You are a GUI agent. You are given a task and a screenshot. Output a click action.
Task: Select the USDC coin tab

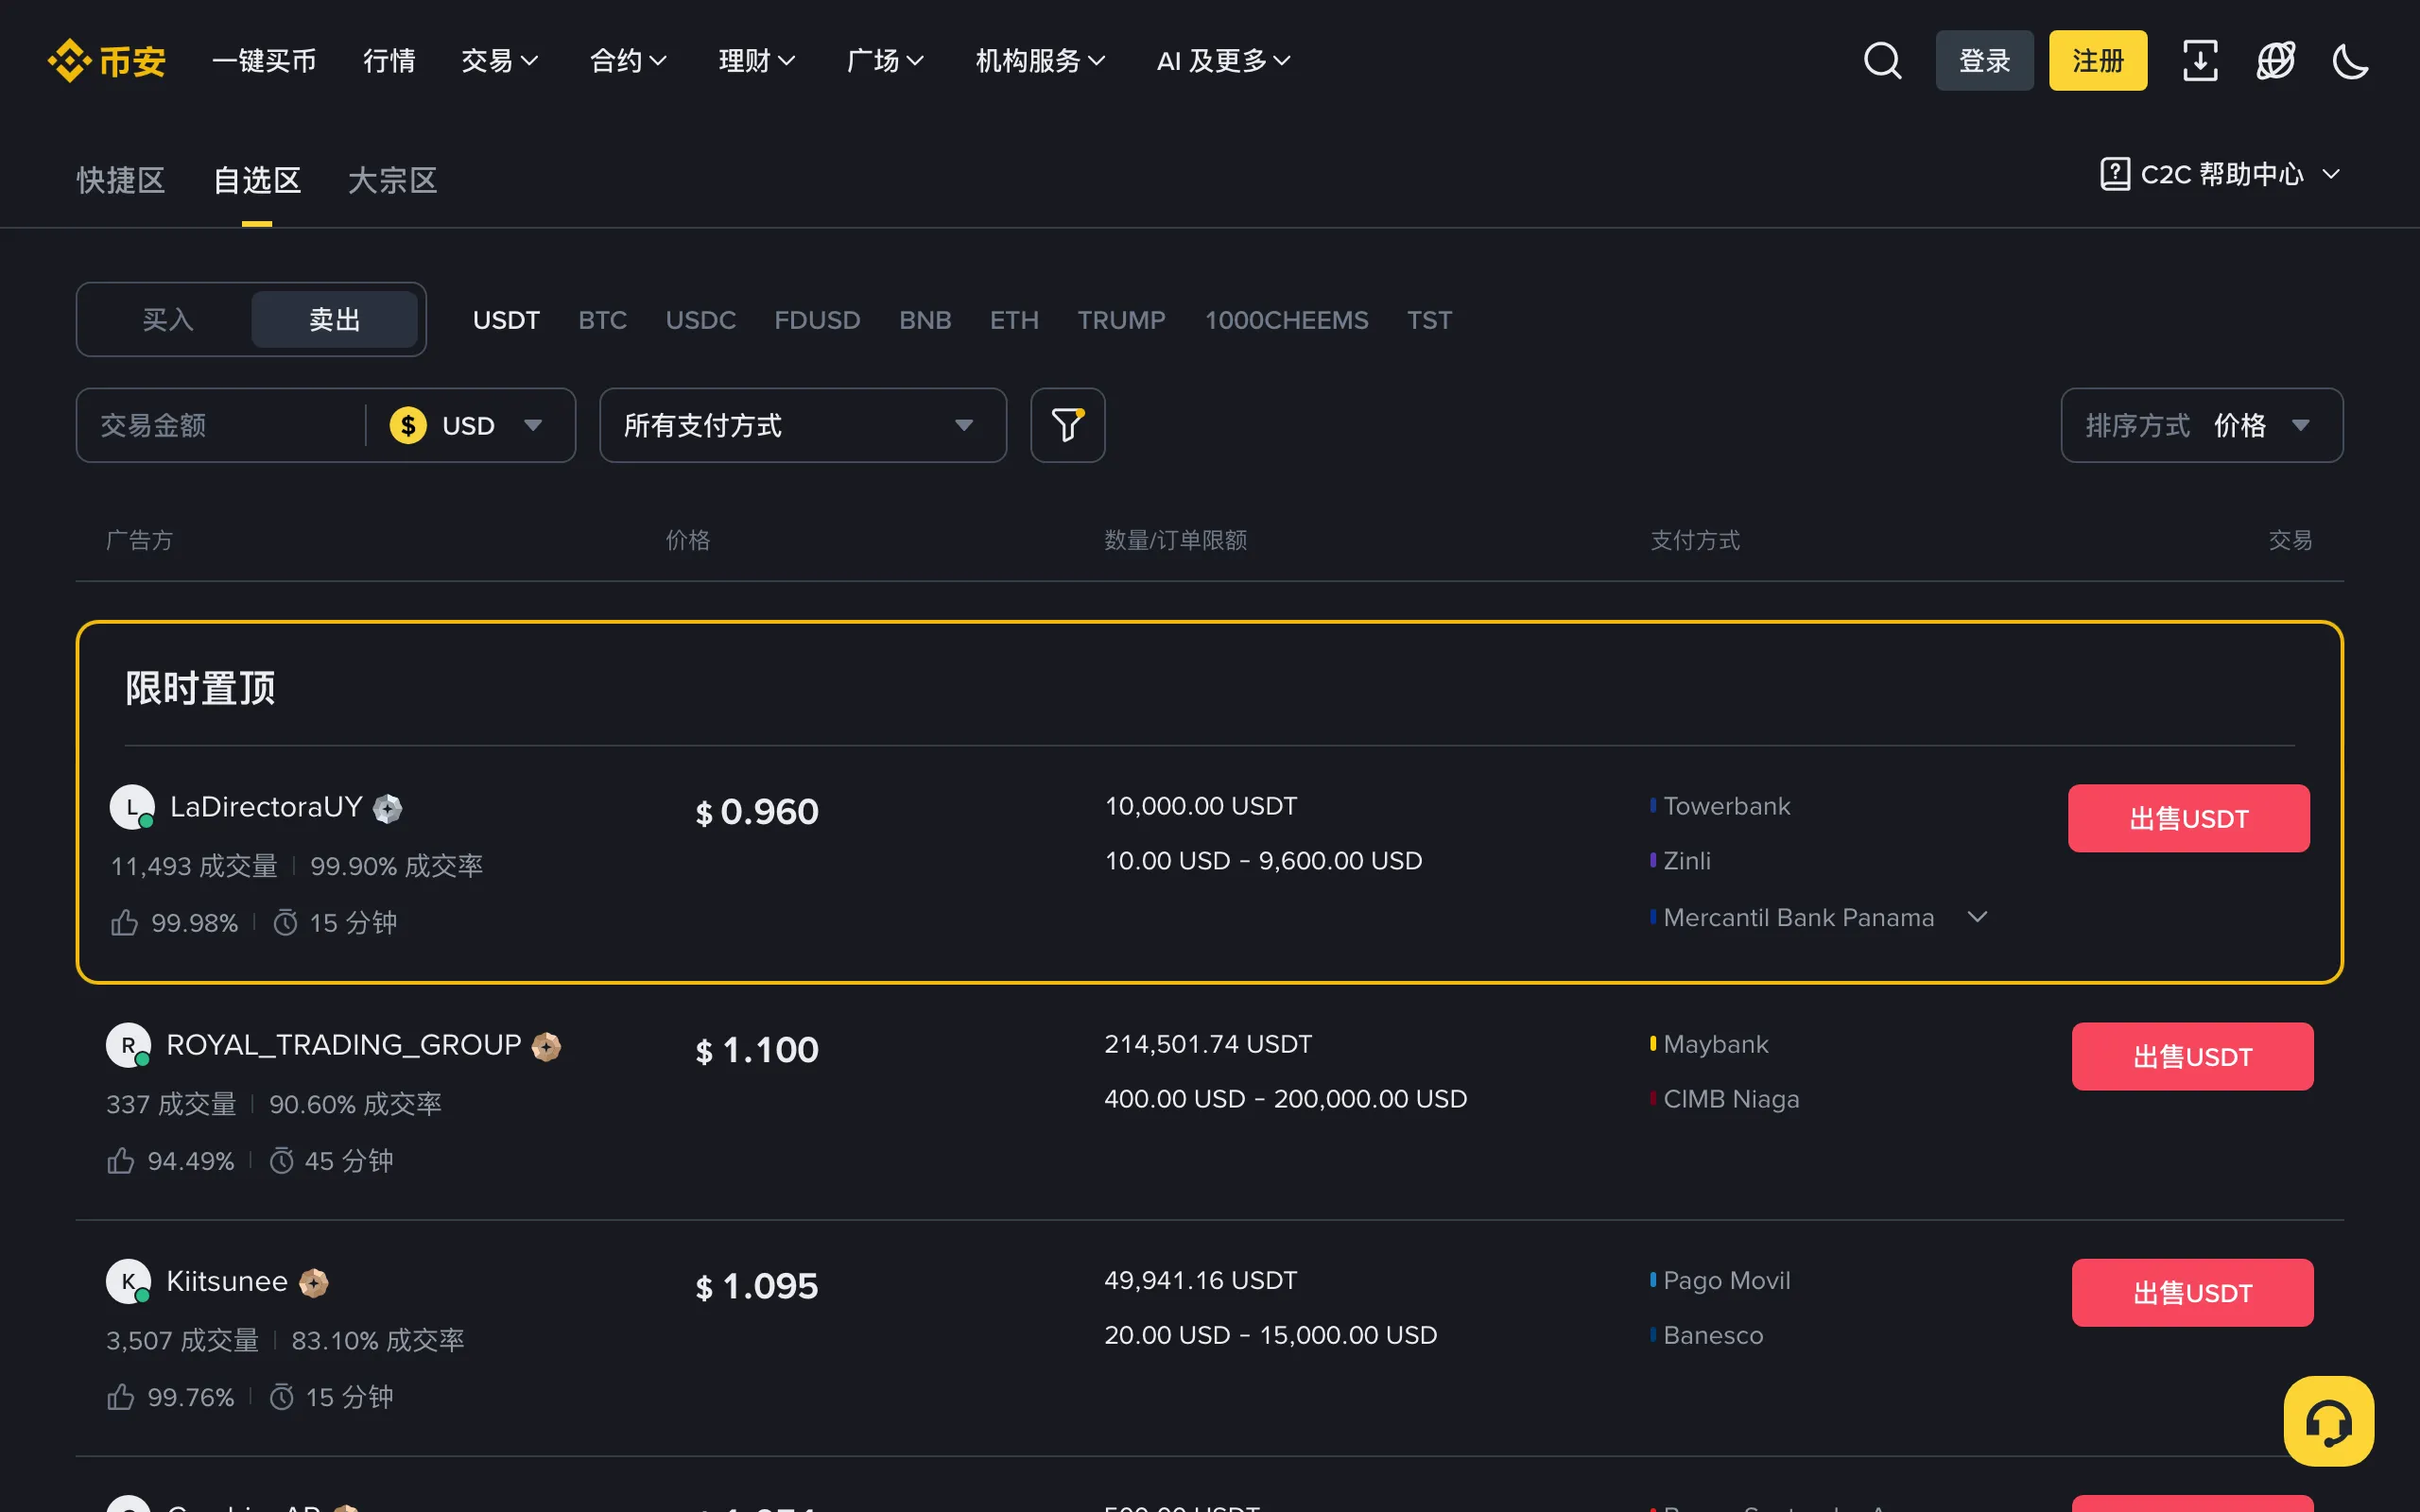point(700,320)
